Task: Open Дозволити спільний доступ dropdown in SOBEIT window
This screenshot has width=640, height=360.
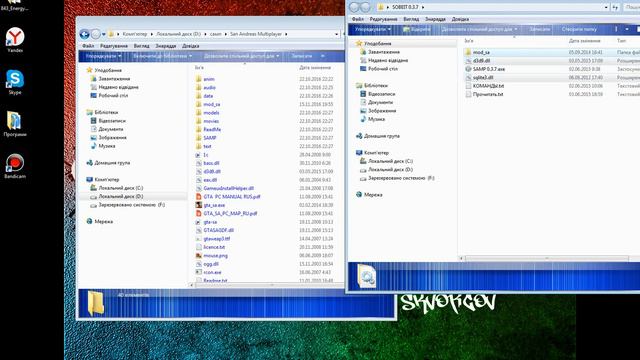Action: (479, 29)
